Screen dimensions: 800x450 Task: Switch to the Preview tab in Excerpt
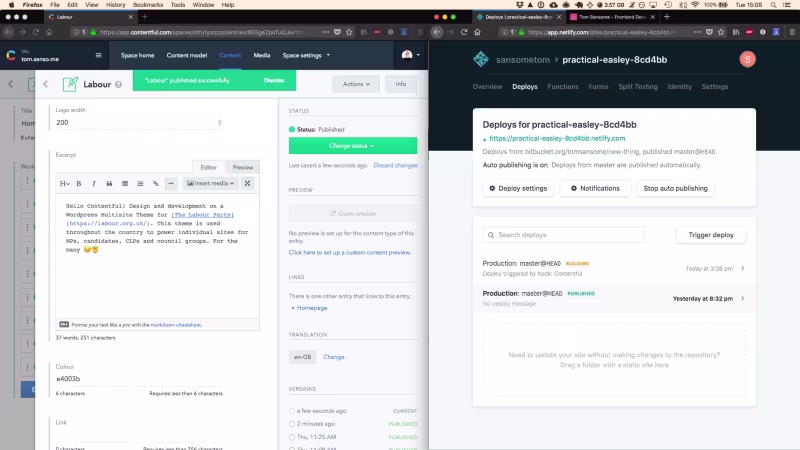click(243, 167)
